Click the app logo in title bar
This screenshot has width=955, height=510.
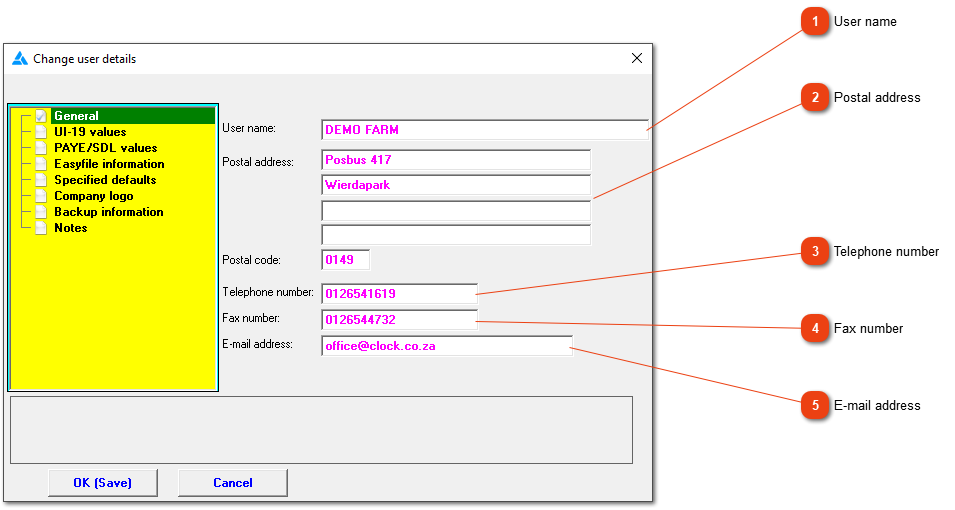click(20, 58)
